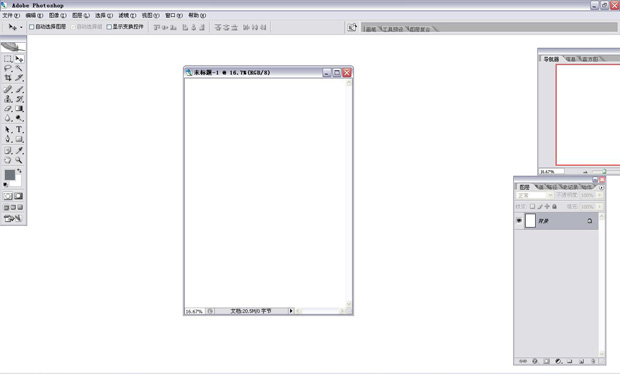Viewport: 620px width, 374px height.
Task: Open the blend mode 正常 dropdown
Action: tap(535, 195)
